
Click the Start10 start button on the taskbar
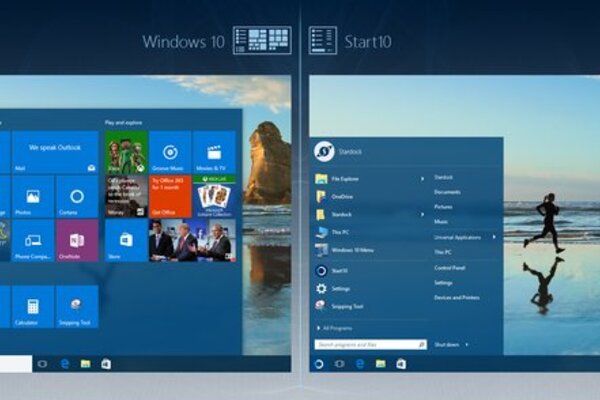point(319,364)
